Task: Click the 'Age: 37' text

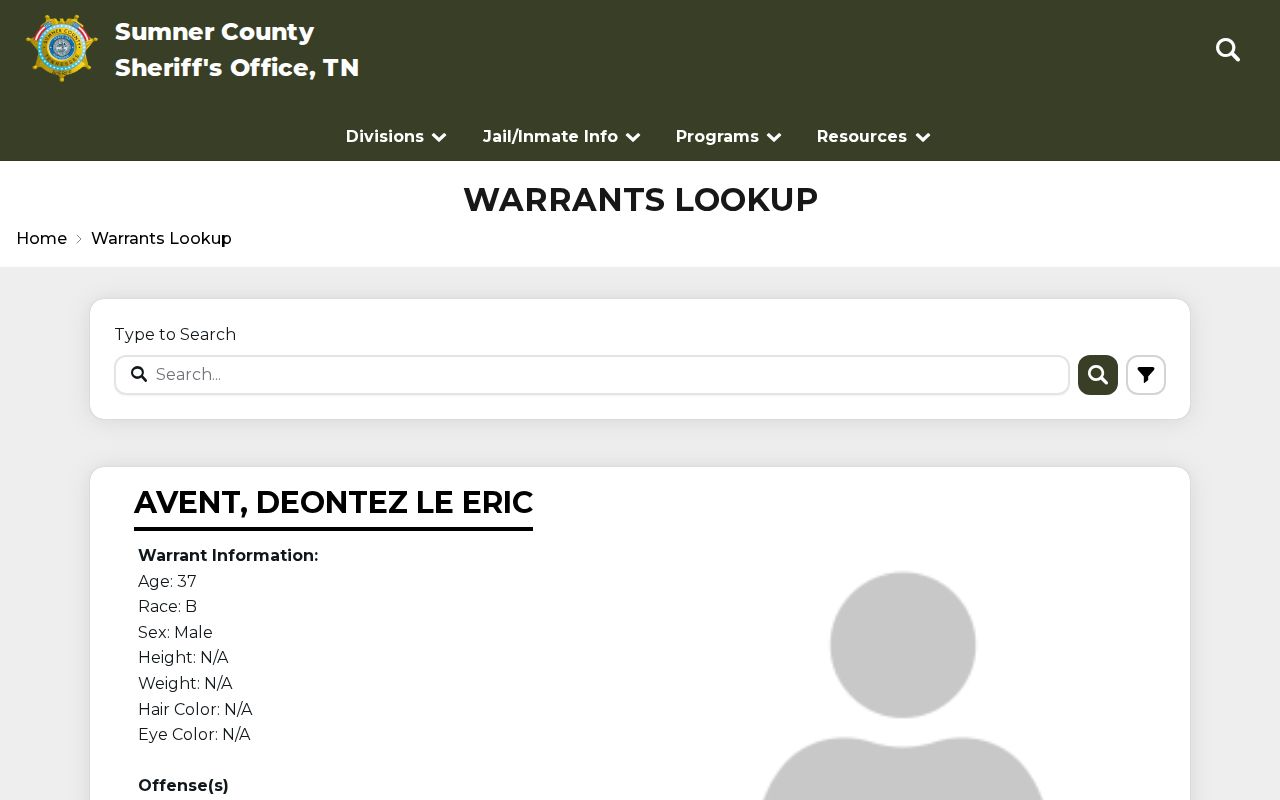Action: [x=167, y=581]
